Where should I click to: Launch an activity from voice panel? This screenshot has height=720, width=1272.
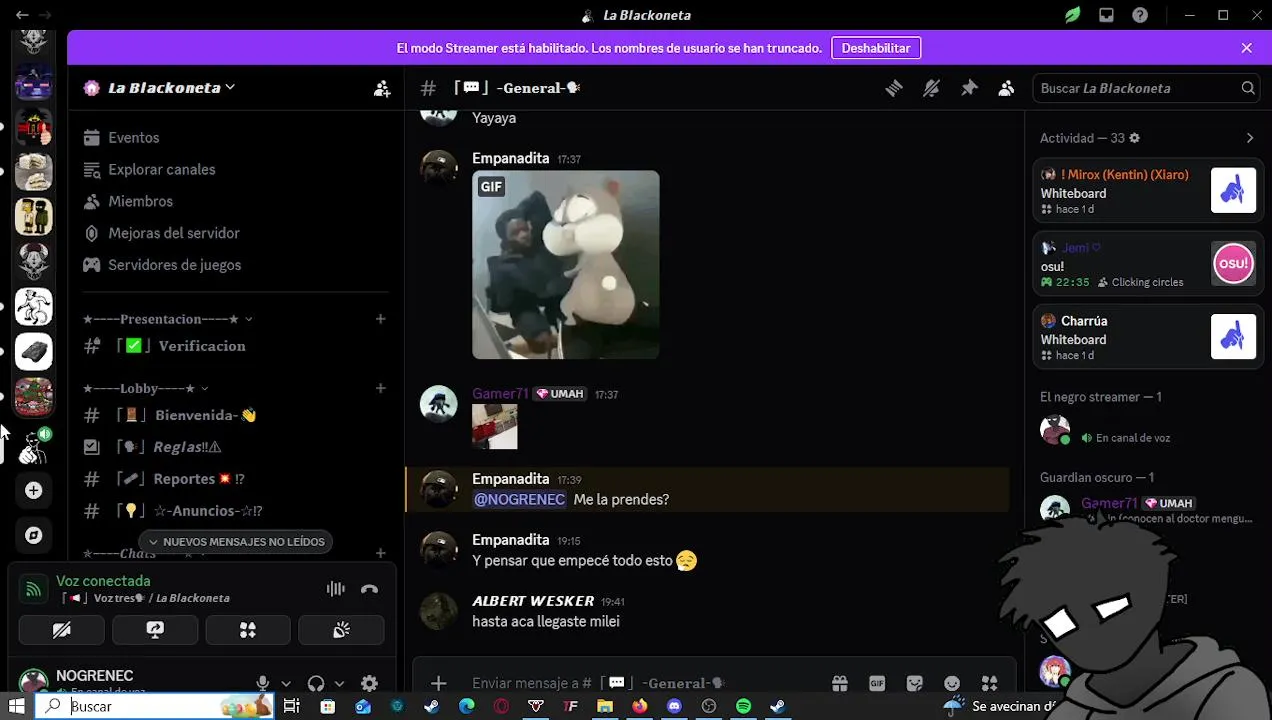(248, 630)
